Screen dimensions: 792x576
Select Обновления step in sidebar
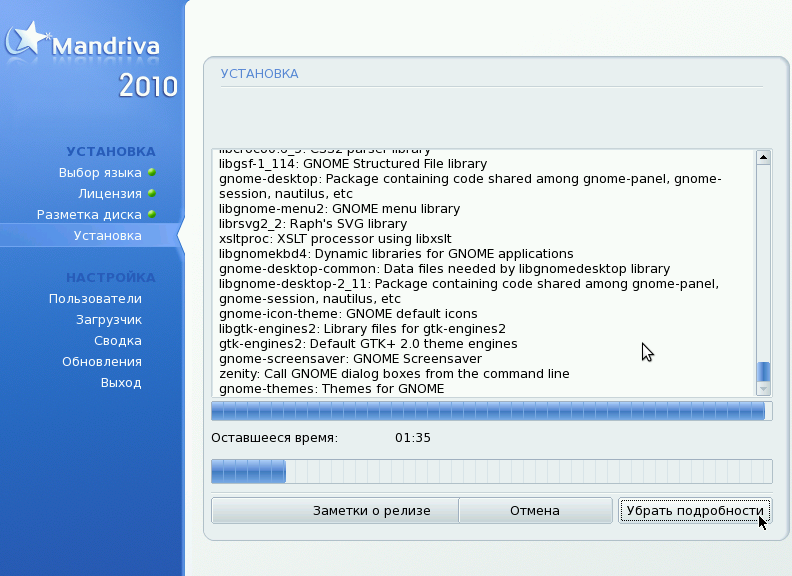tap(102, 362)
